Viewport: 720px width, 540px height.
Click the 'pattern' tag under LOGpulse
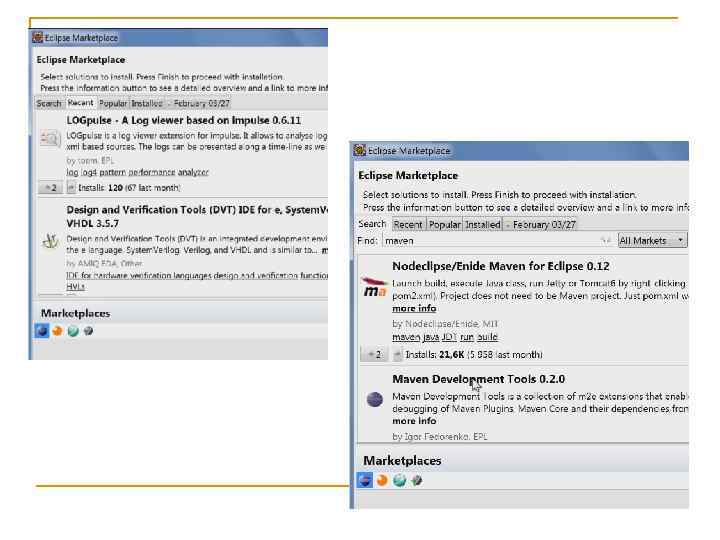112,172
